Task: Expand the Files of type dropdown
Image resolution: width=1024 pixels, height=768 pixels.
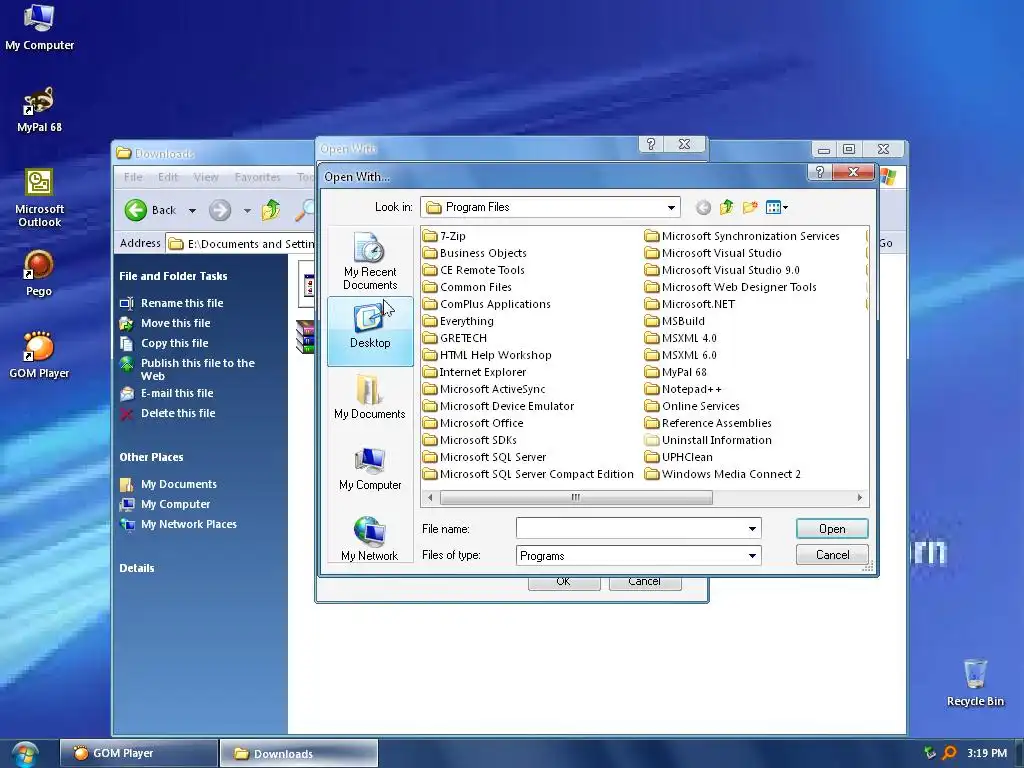Action: pyautogui.click(x=752, y=556)
